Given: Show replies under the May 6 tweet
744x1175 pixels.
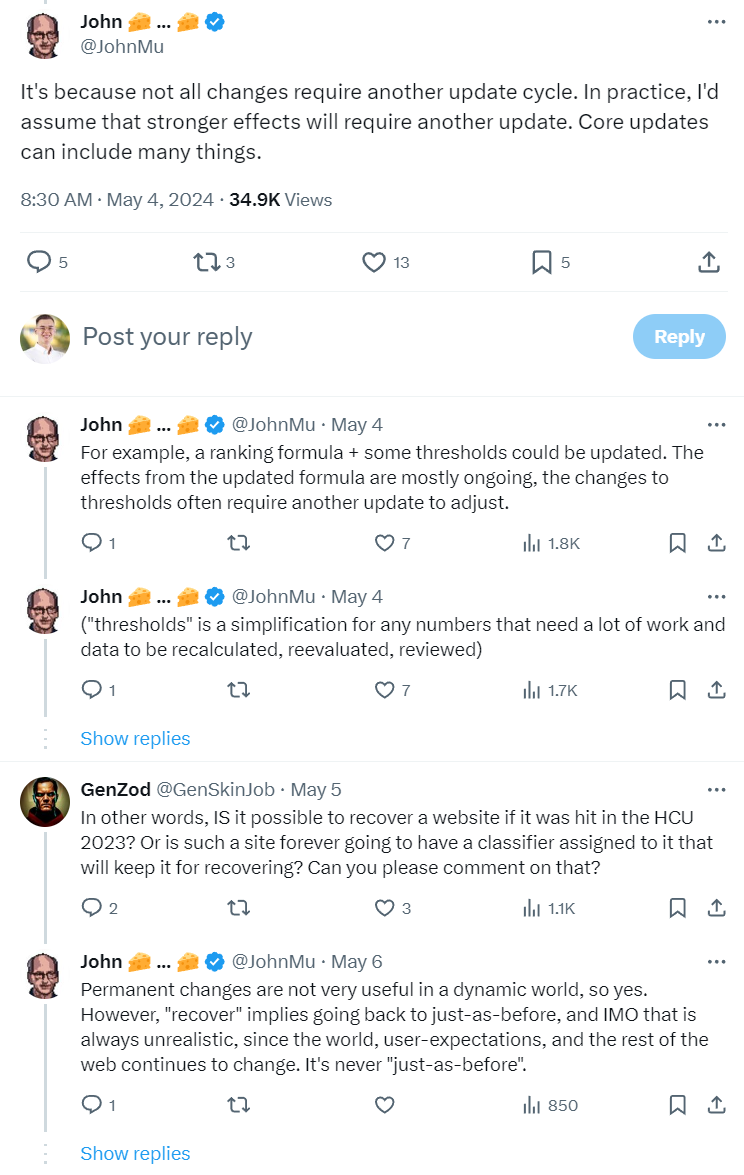Looking at the screenshot, I should pos(135,1154).
